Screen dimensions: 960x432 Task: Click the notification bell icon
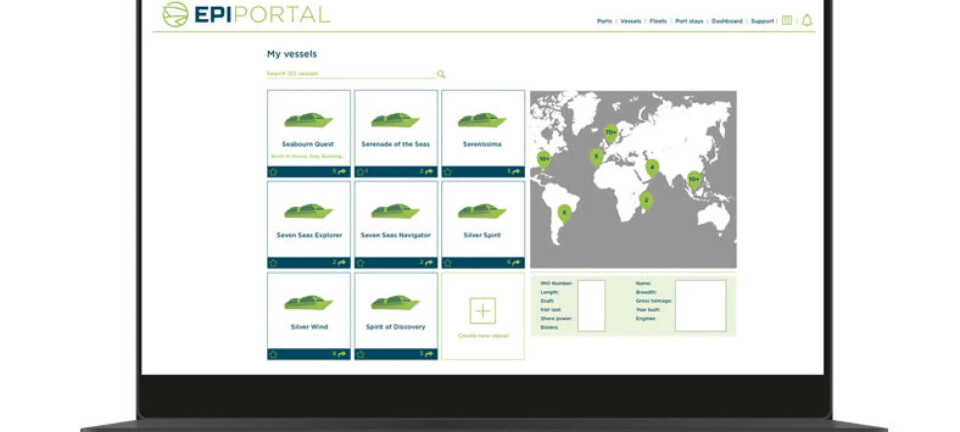click(807, 20)
